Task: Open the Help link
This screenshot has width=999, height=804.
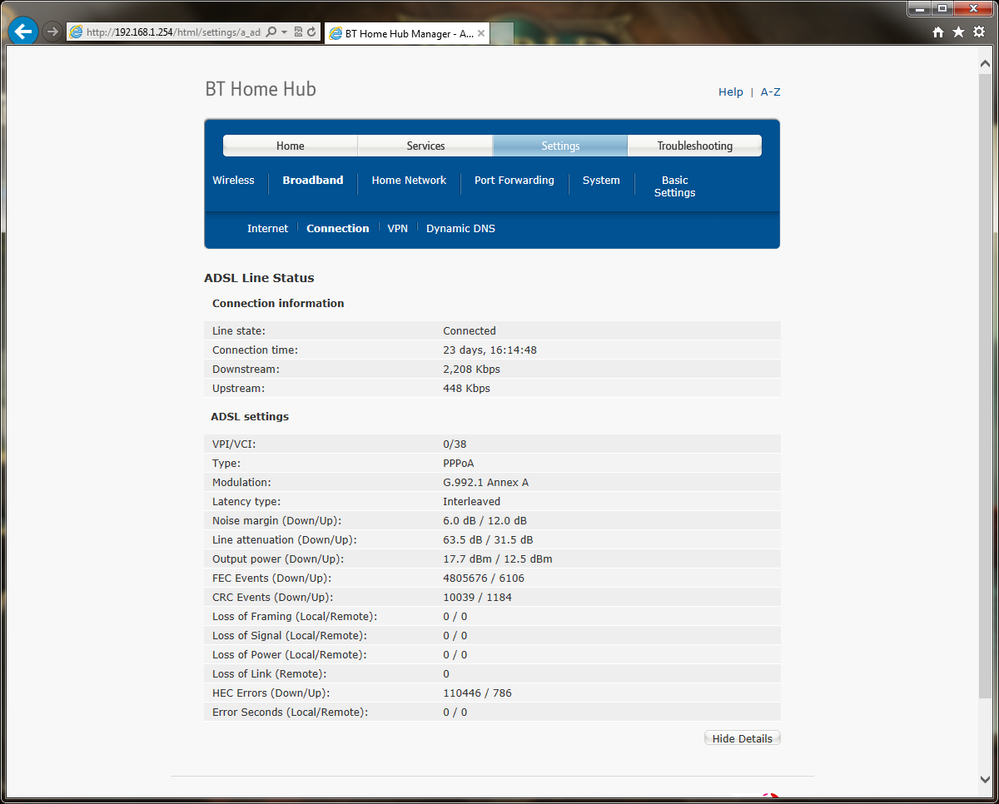Action: (731, 92)
